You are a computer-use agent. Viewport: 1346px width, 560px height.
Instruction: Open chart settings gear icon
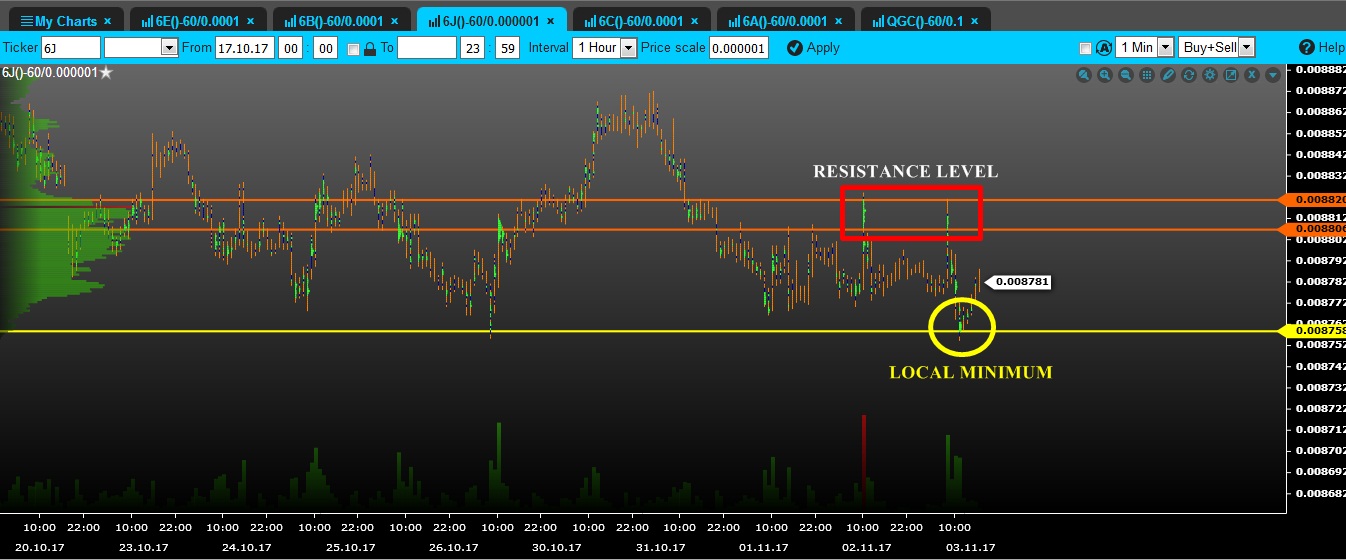point(1210,75)
